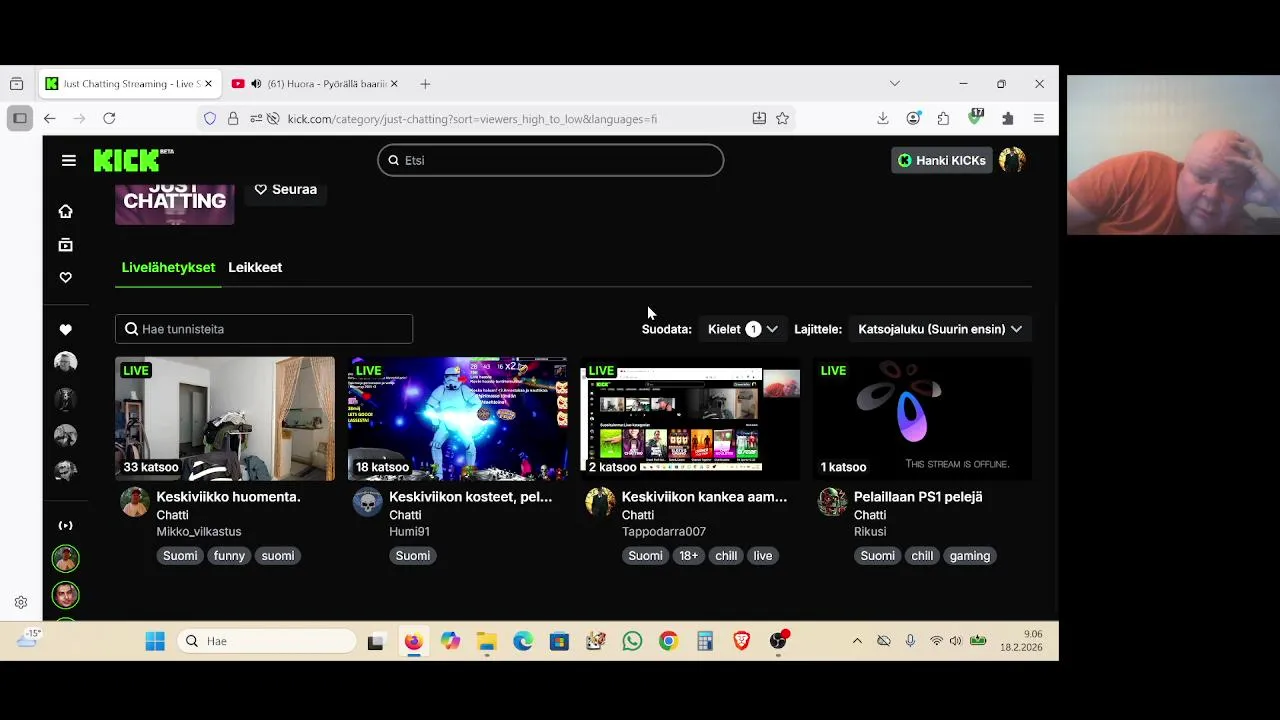Open OBS Studio from the taskbar
Image resolution: width=1280 pixels, height=720 pixels.
coord(778,641)
